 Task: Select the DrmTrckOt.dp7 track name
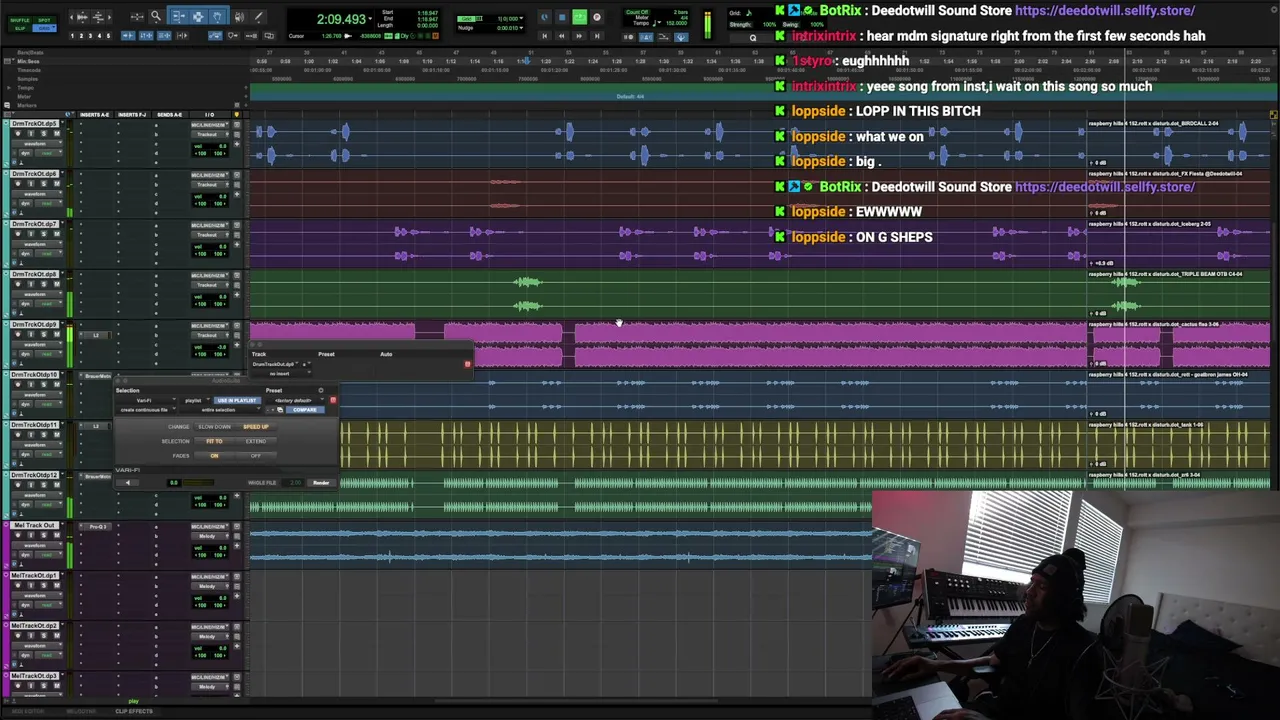(34, 224)
